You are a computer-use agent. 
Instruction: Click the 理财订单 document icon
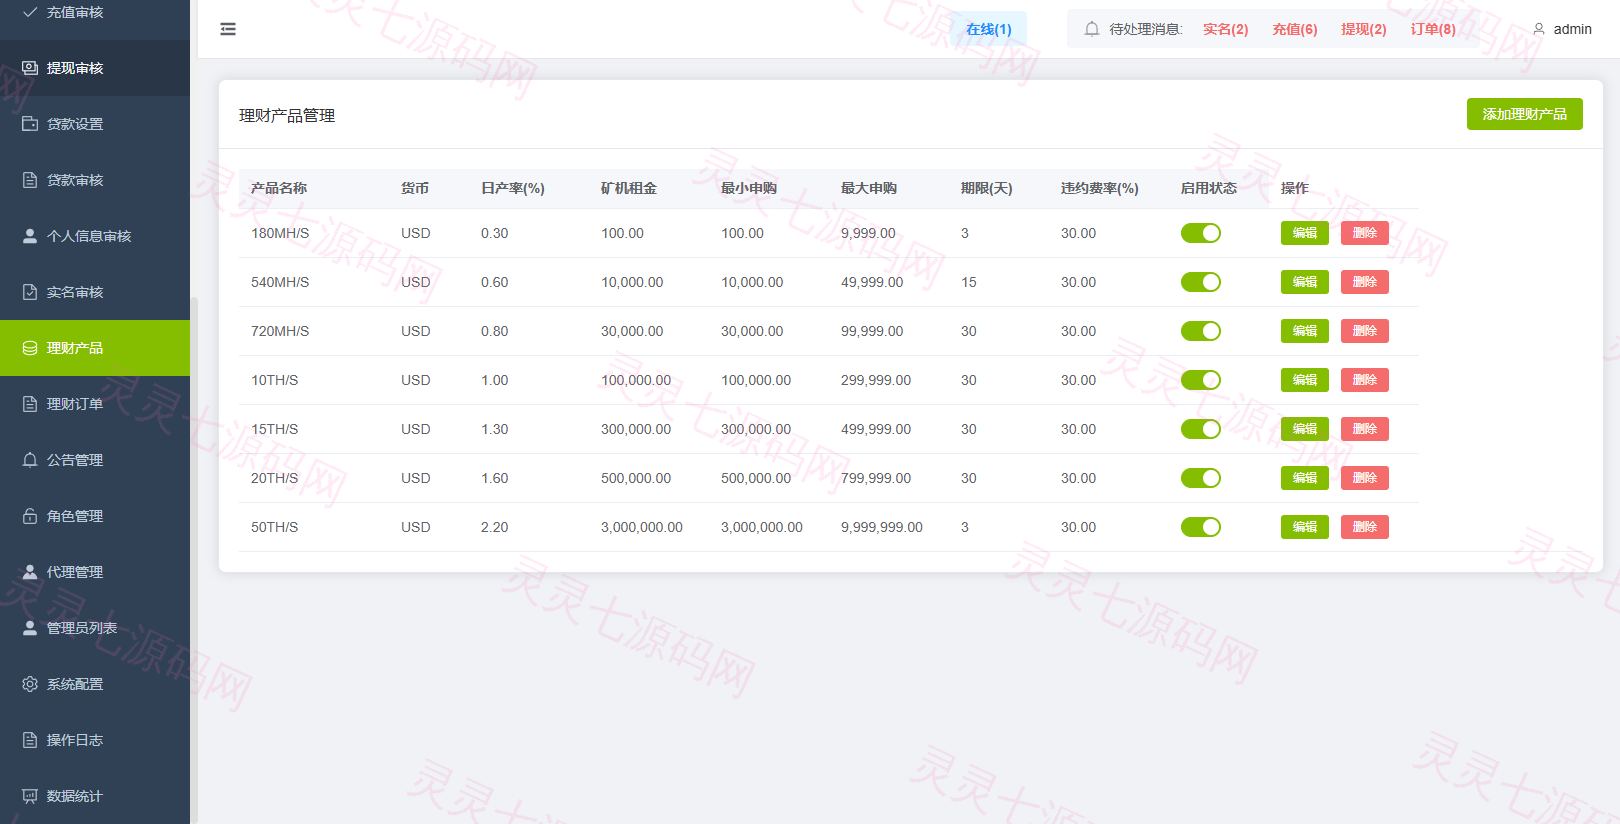point(30,404)
